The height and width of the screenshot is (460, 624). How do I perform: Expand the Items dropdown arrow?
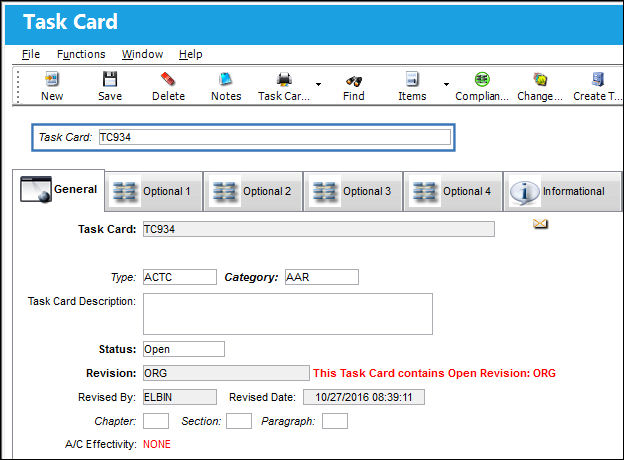(x=446, y=84)
